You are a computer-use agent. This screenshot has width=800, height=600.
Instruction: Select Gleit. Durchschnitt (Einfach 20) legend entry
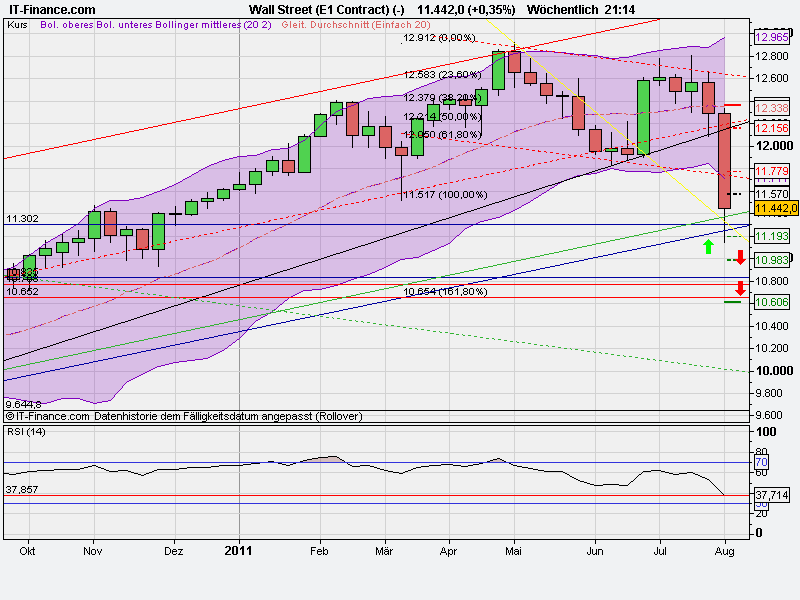point(356,24)
